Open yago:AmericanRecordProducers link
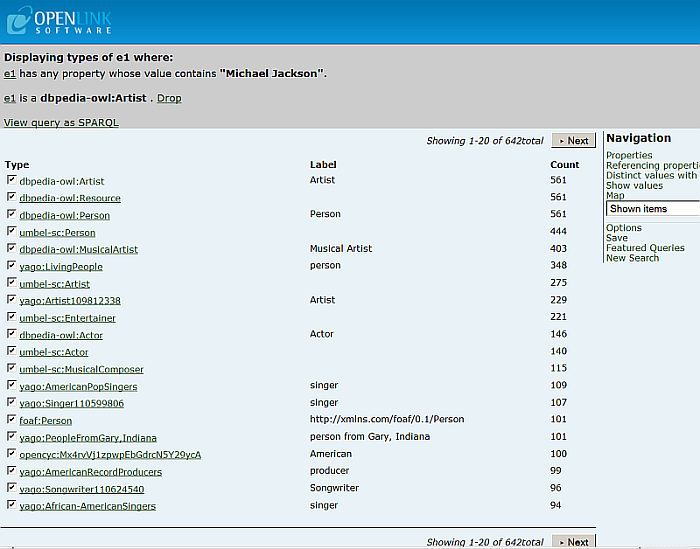This screenshot has width=700, height=549. pyautogui.click(x=91, y=472)
